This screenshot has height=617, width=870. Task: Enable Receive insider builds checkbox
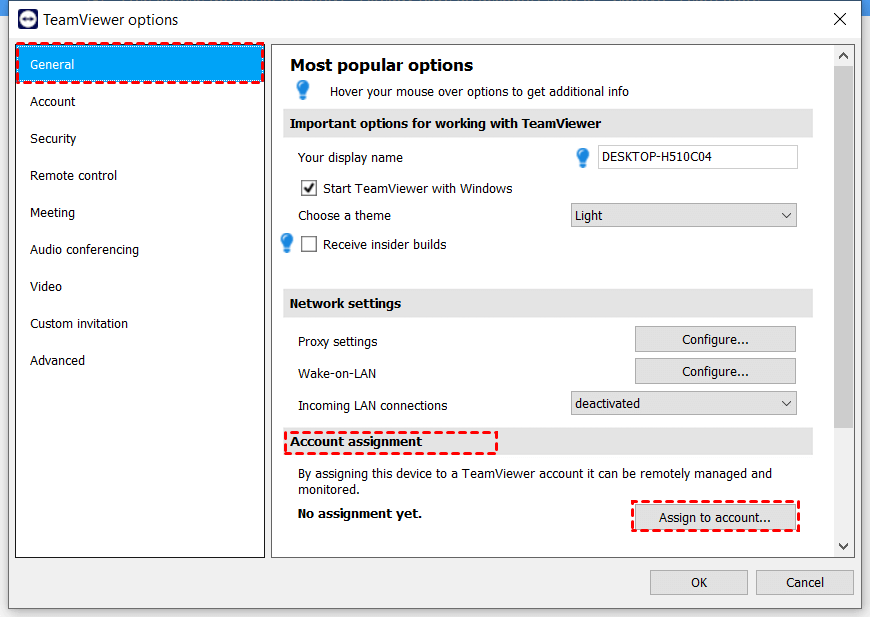click(x=309, y=244)
